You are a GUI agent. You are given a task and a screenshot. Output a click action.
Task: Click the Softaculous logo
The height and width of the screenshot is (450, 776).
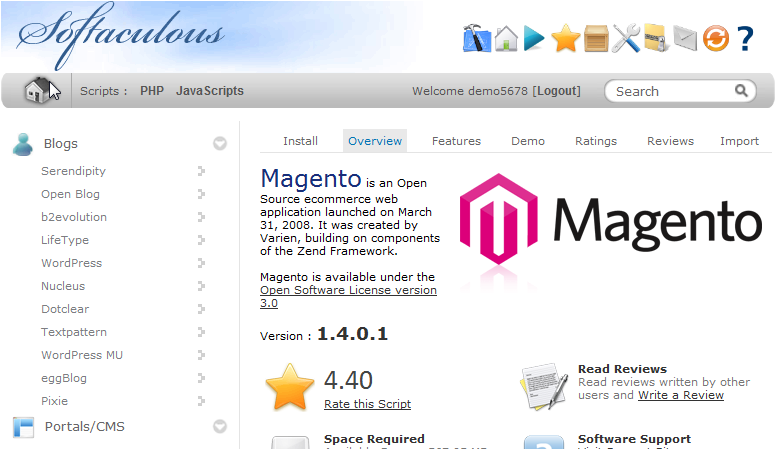pos(120,36)
